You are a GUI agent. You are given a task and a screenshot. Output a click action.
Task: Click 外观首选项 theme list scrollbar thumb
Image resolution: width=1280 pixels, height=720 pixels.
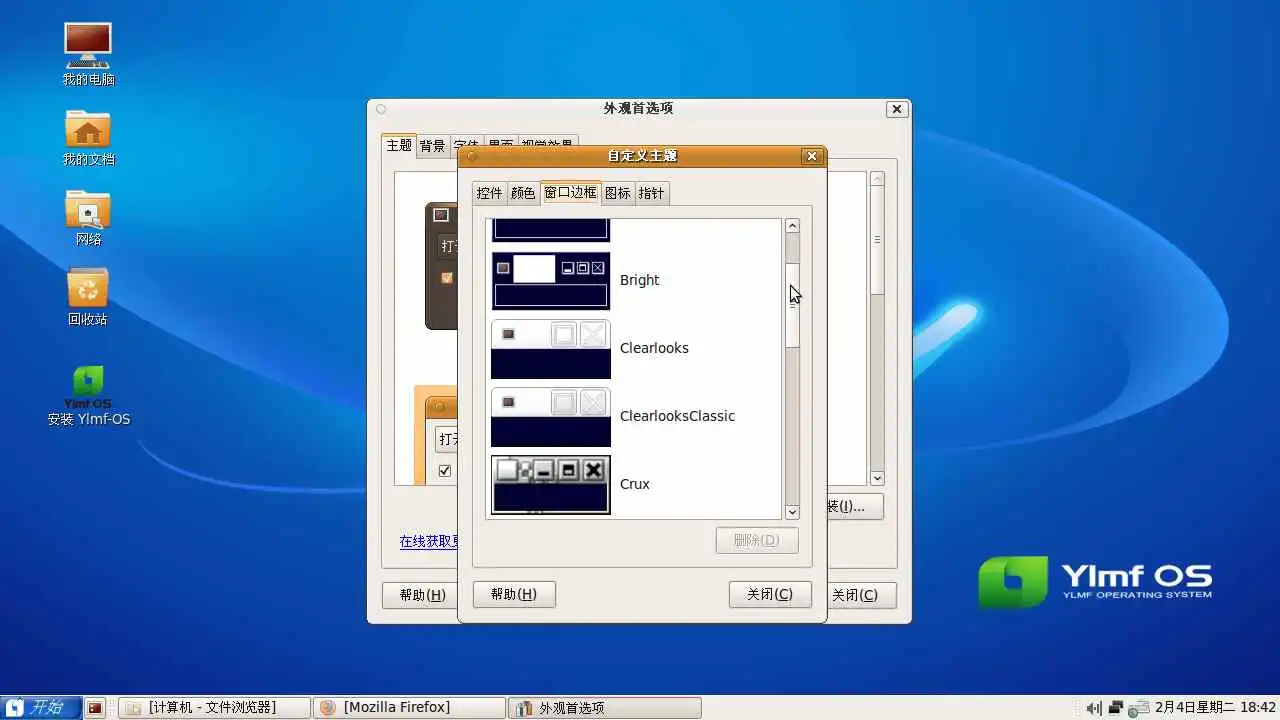tap(877, 240)
